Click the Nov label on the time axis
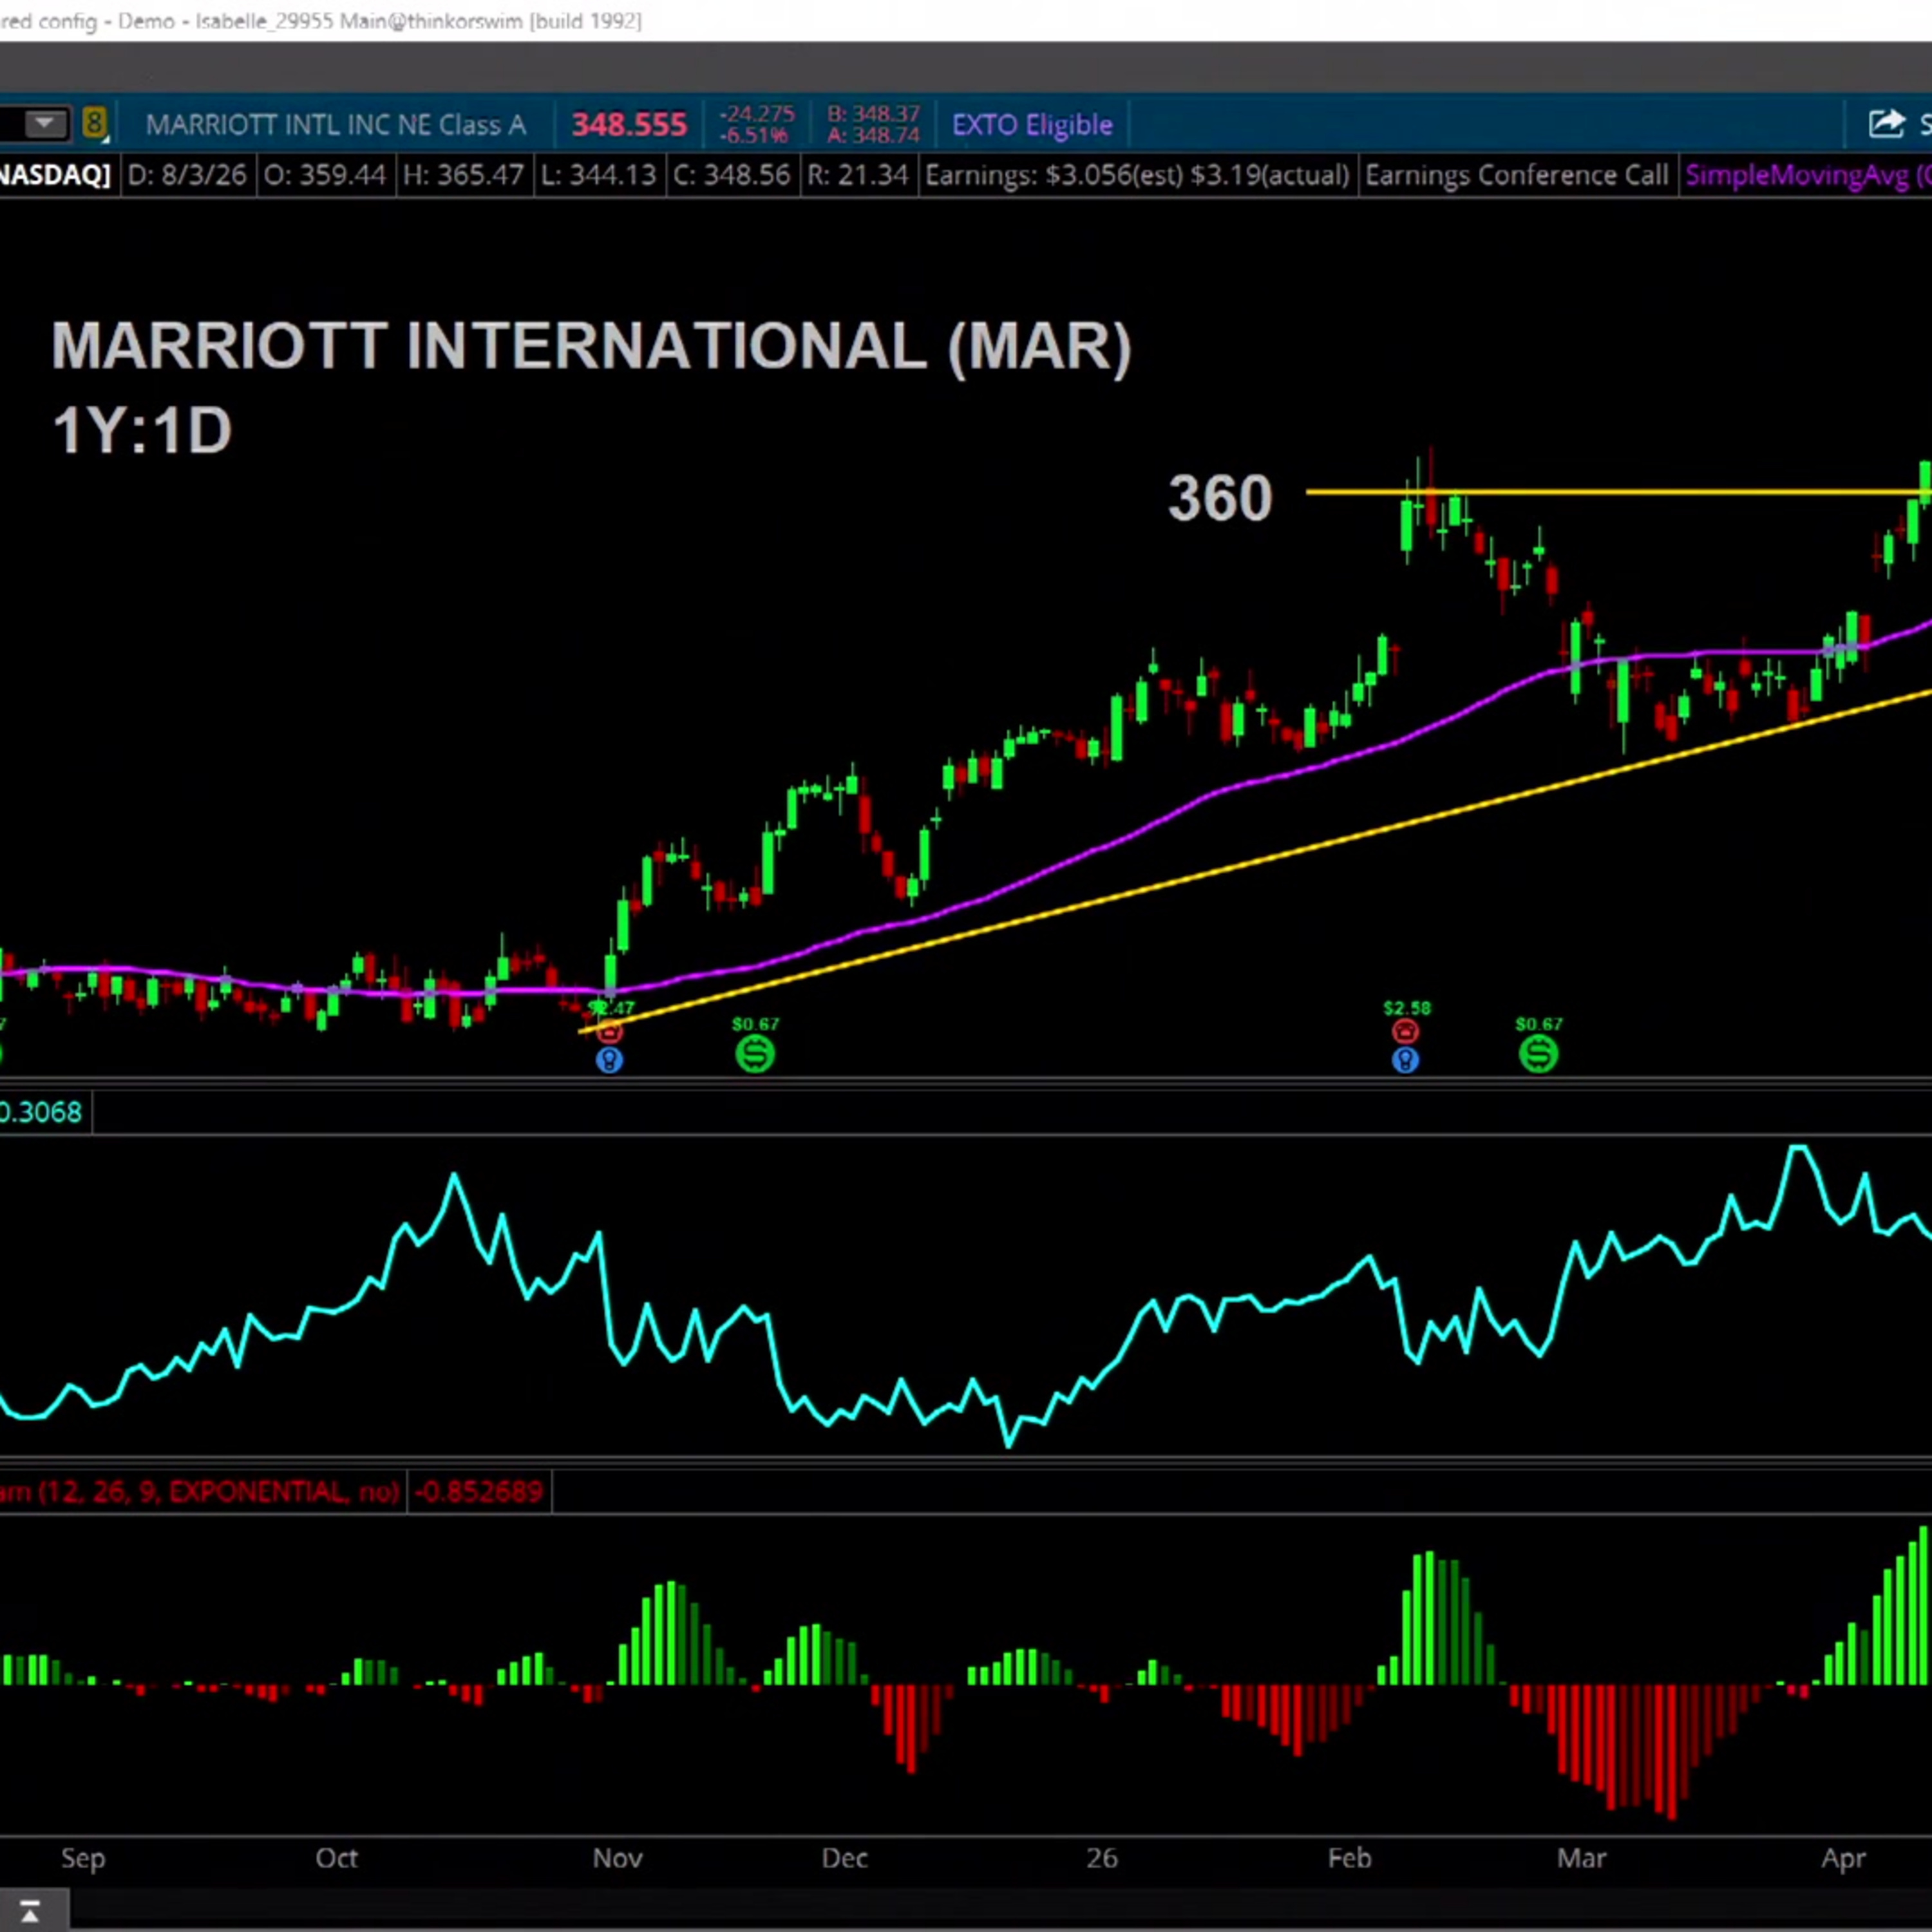Screen dimensions: 1932x1932 (x=617, y=1858)
